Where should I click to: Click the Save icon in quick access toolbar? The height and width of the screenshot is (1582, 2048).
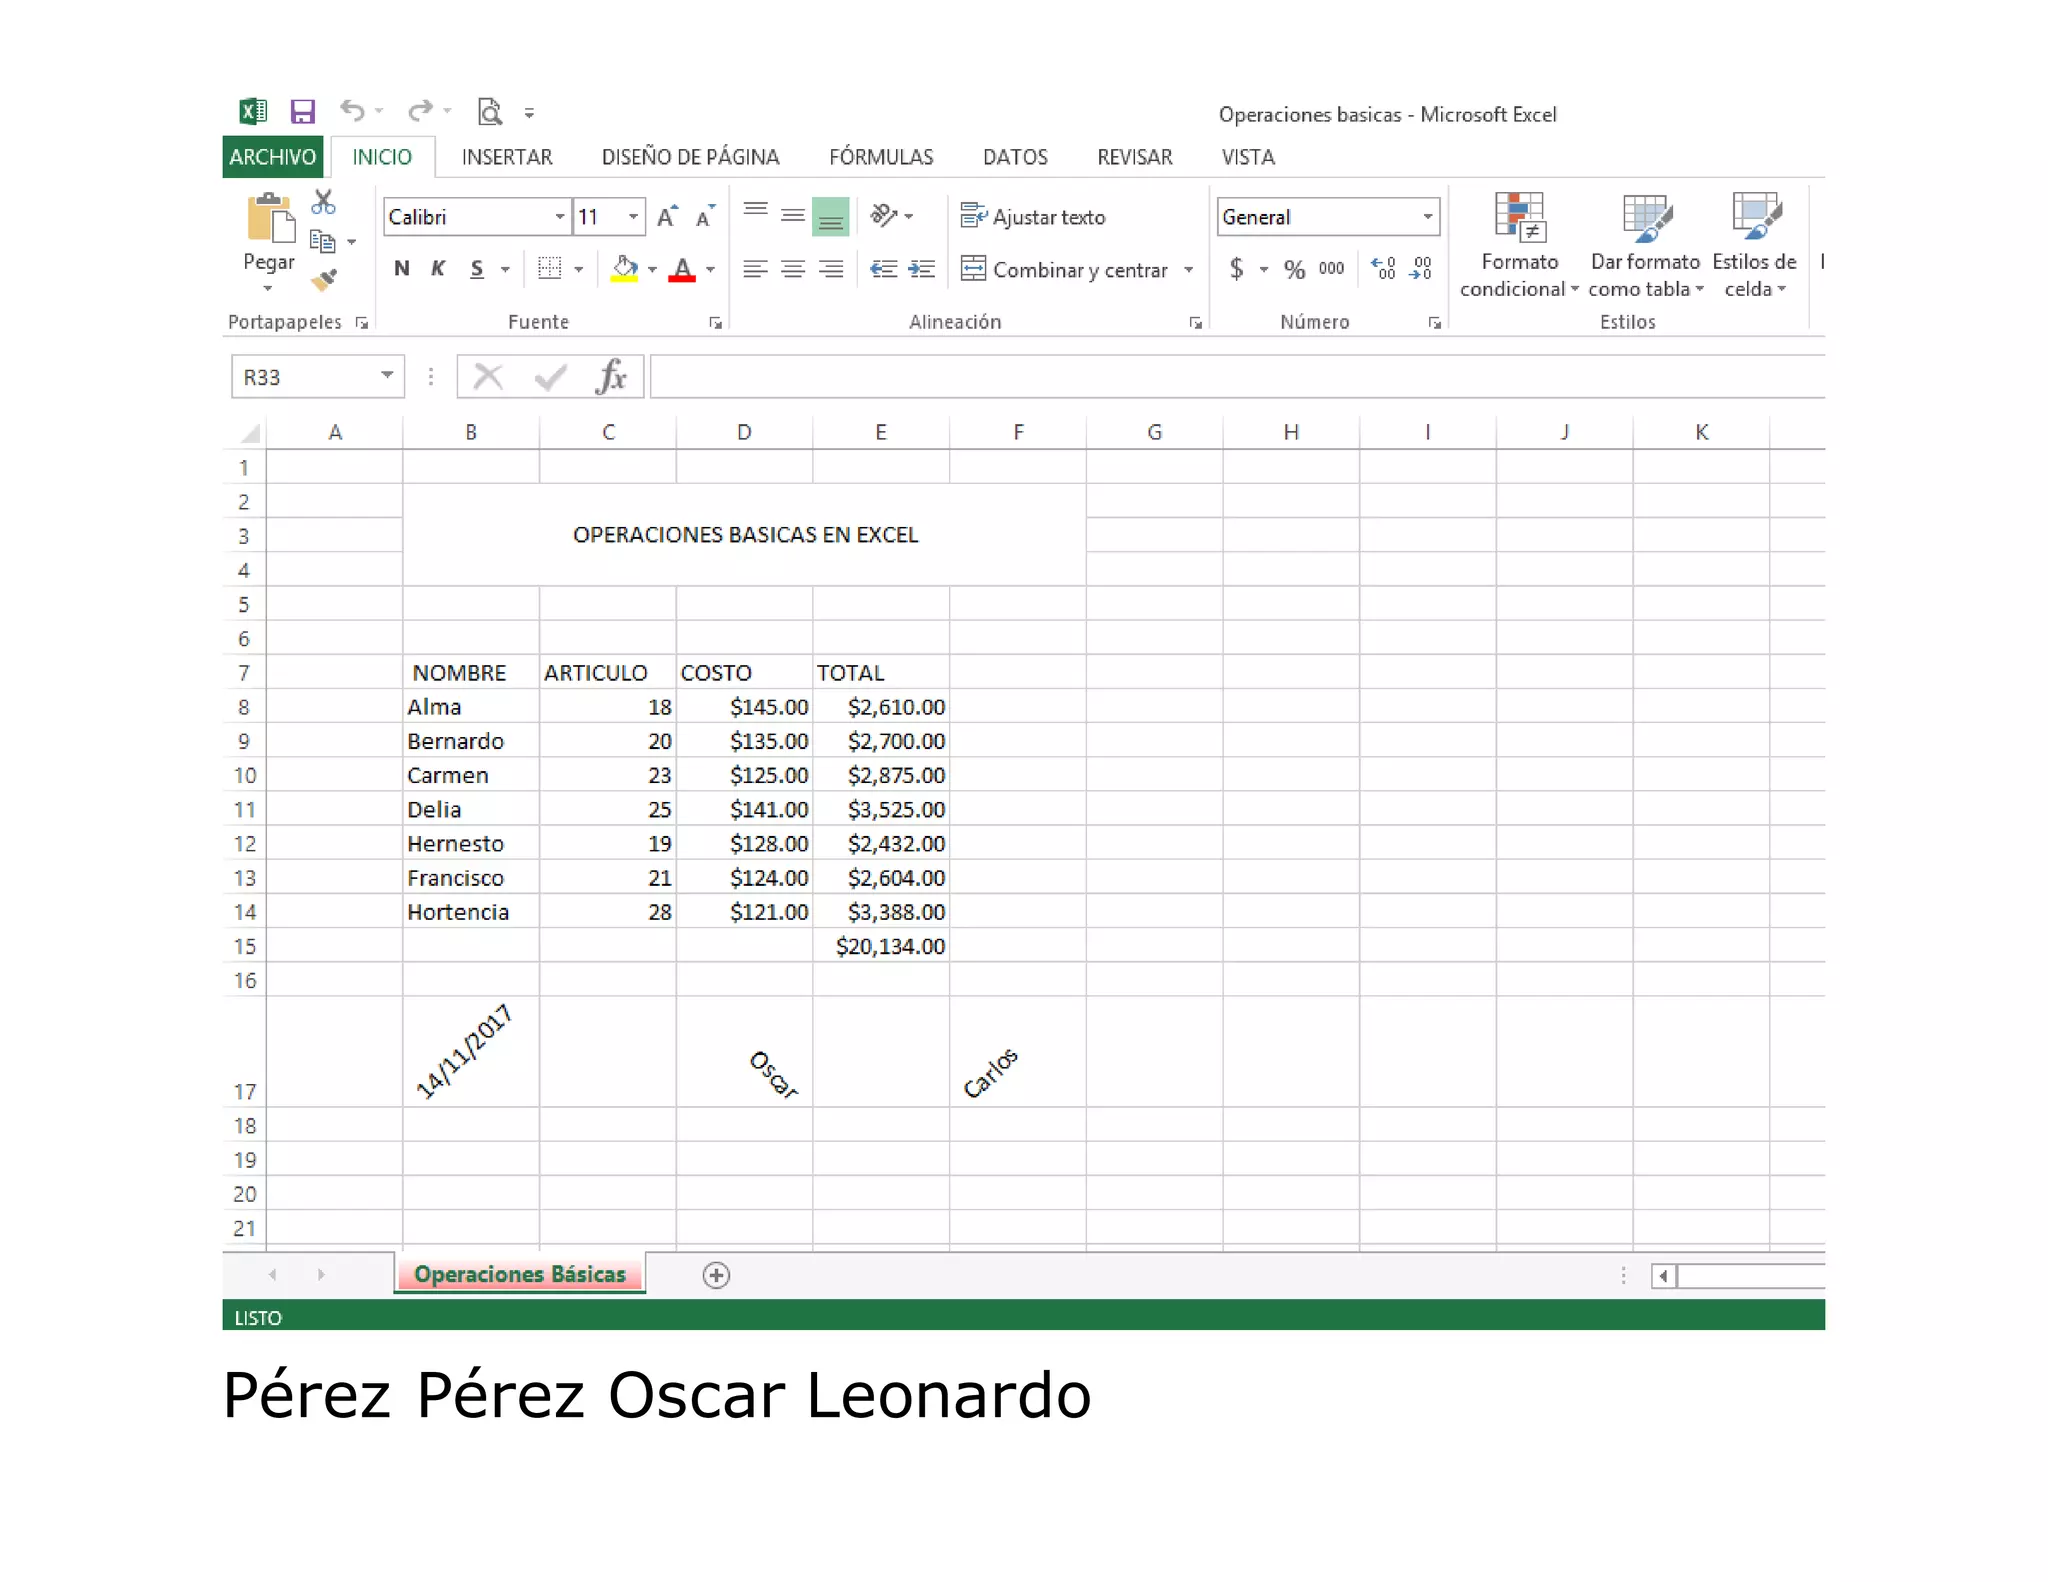[302, 111]
